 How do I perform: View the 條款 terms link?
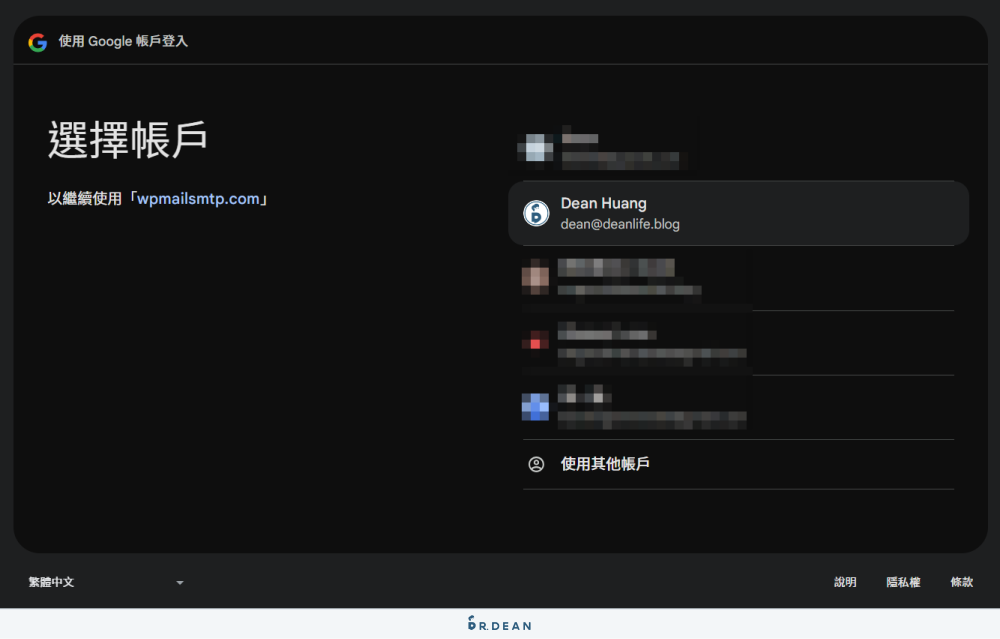(961, 582)
